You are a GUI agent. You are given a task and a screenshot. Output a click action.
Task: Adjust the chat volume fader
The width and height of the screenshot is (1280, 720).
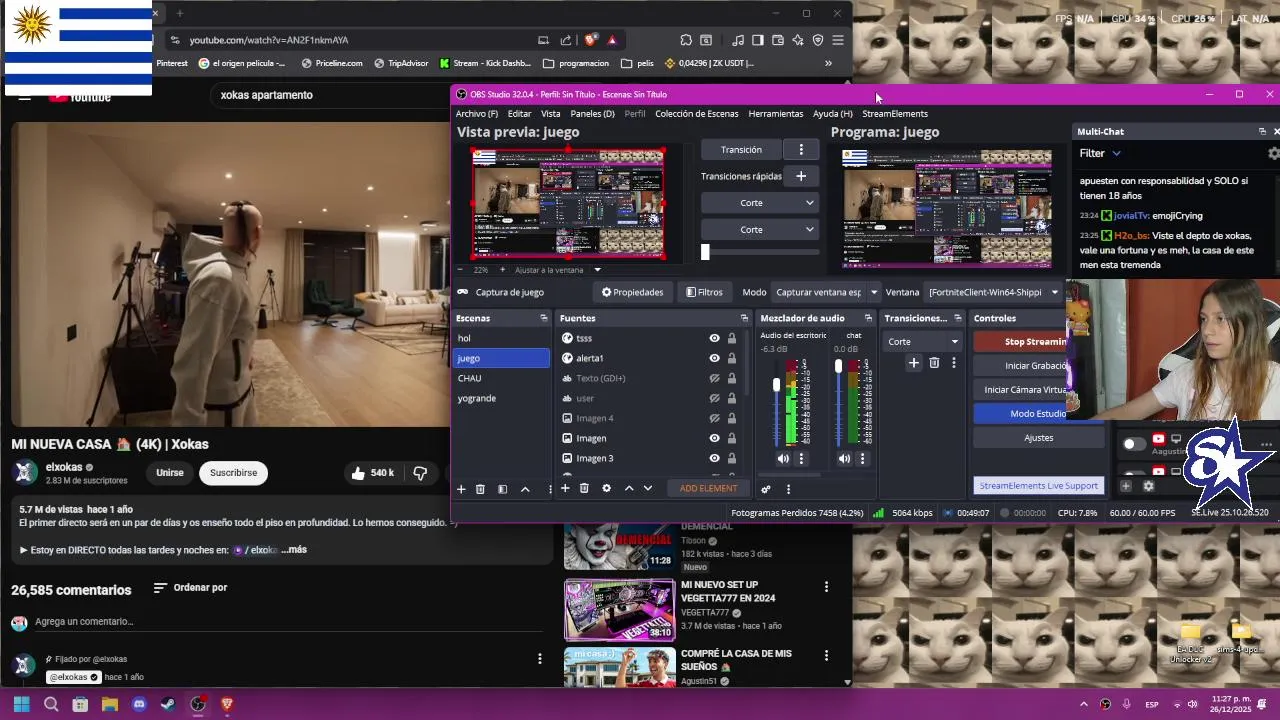838,367
